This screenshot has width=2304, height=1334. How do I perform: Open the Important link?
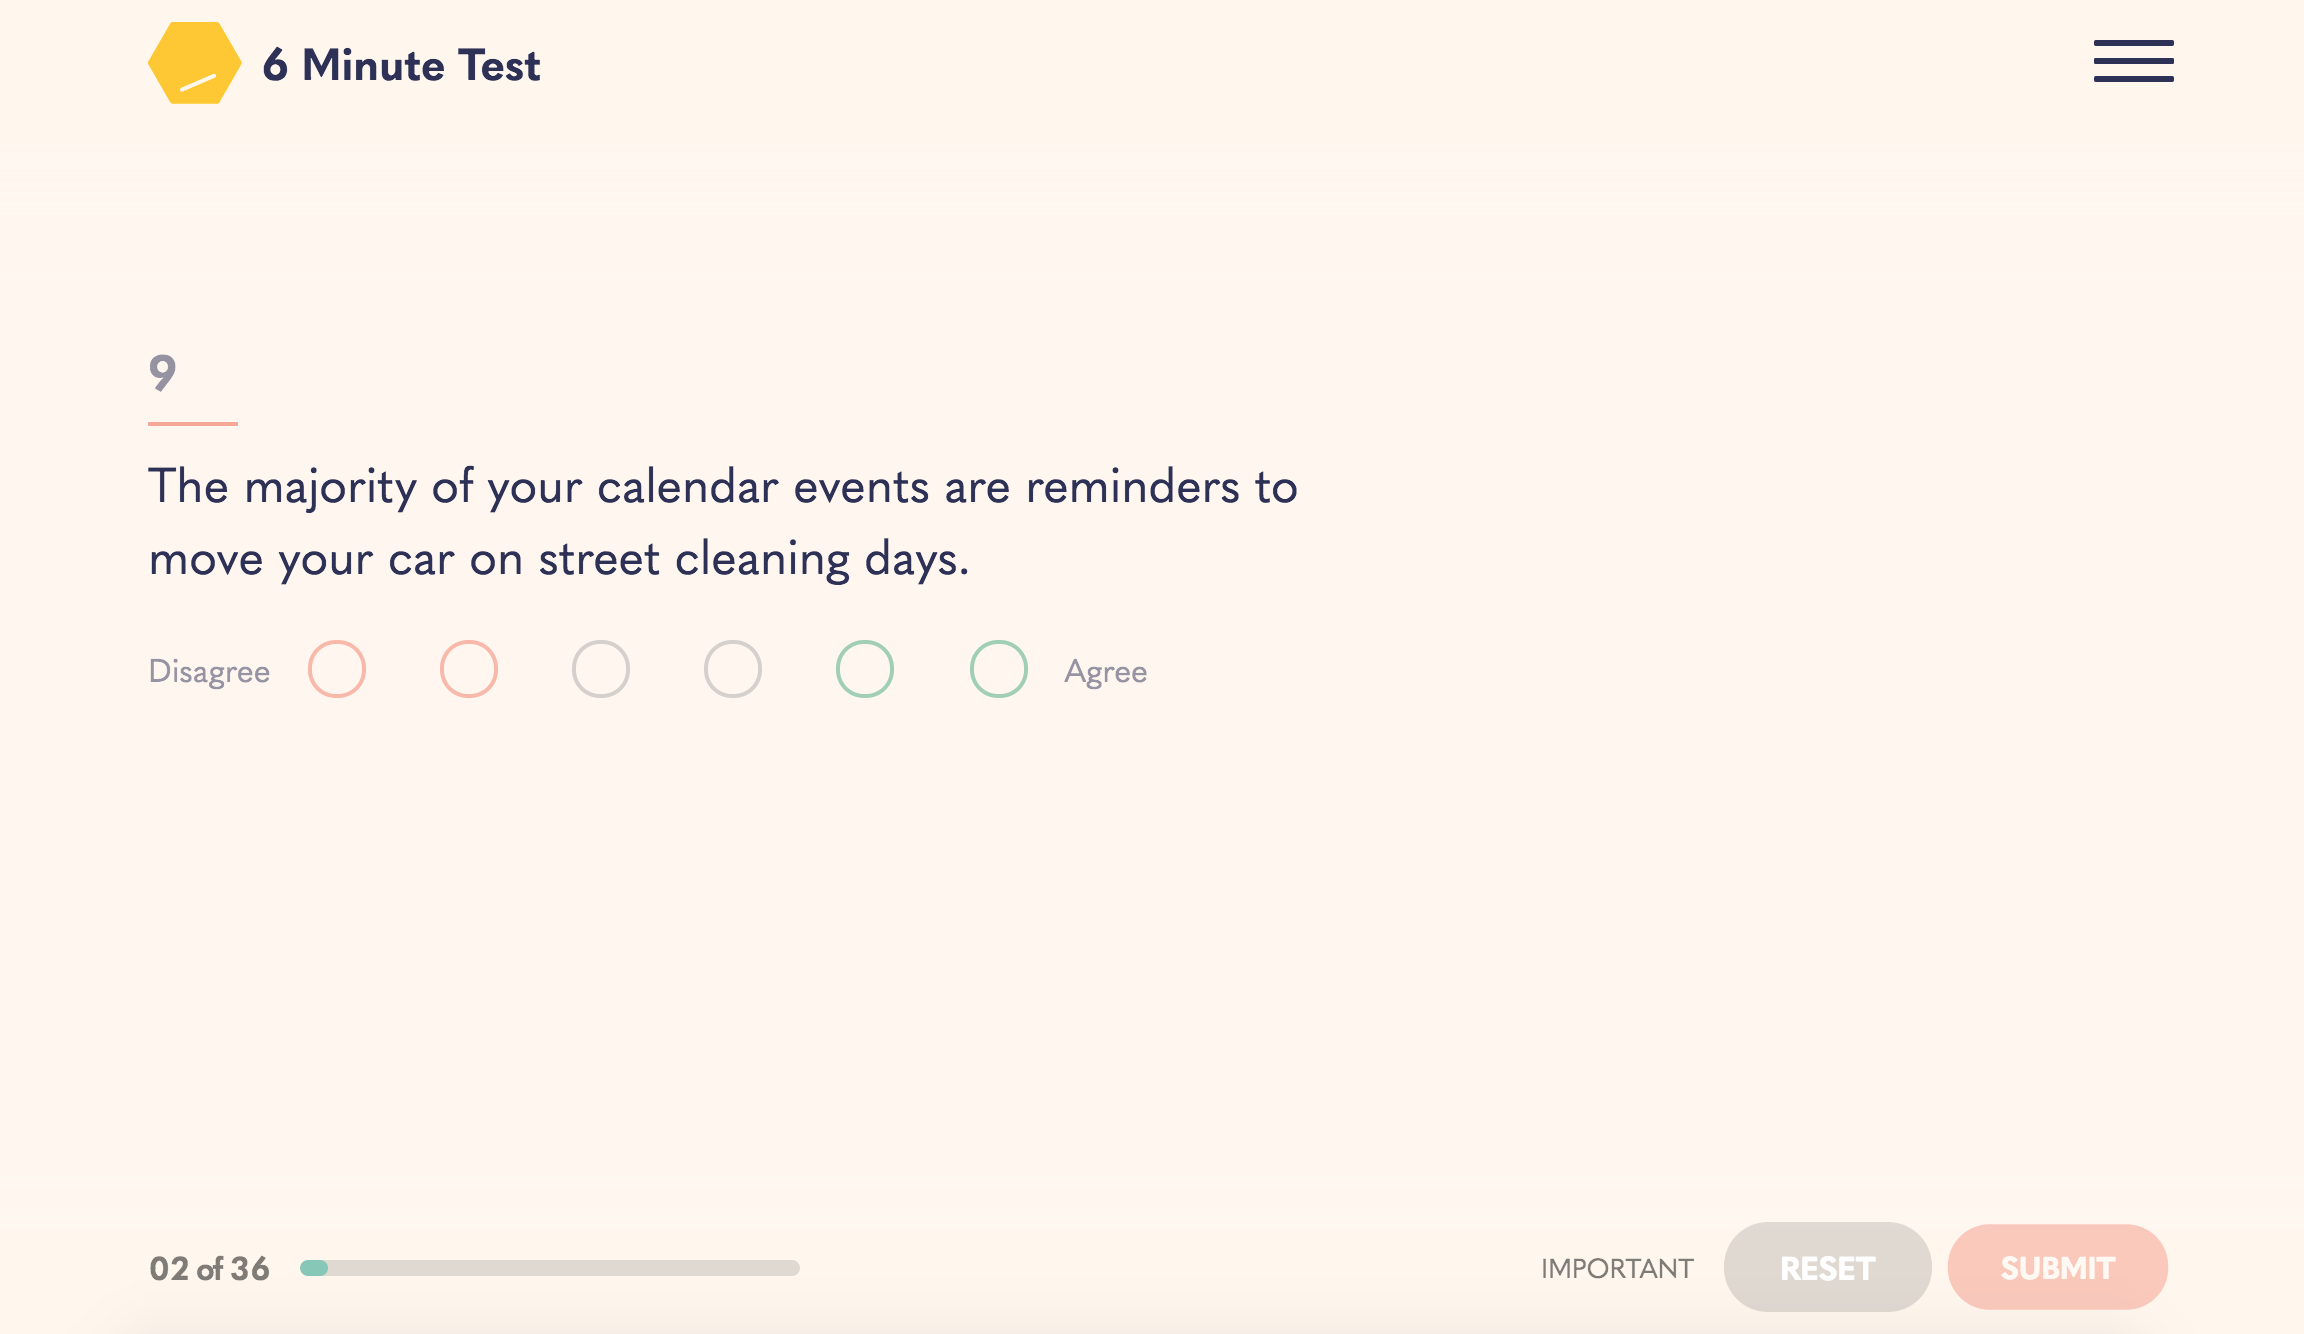pyautogui.click(x=1617, y=1268)
